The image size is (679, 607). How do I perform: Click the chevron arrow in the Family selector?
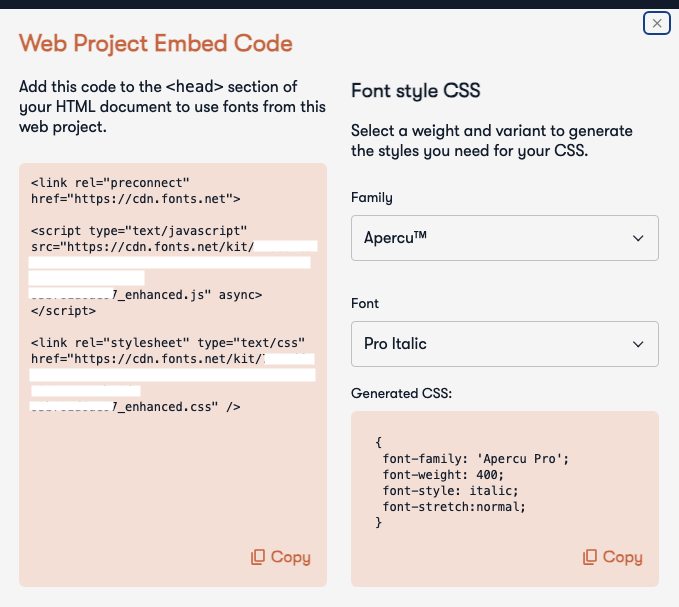639,238
